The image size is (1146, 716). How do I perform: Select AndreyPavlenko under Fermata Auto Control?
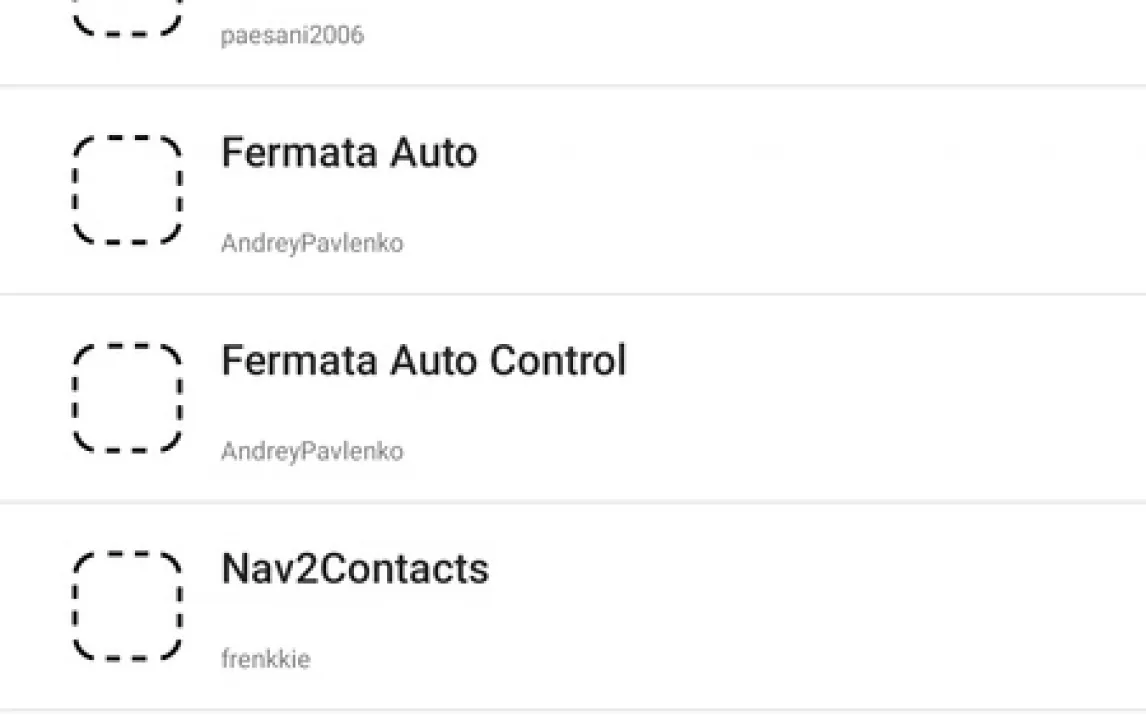(312, 452)
